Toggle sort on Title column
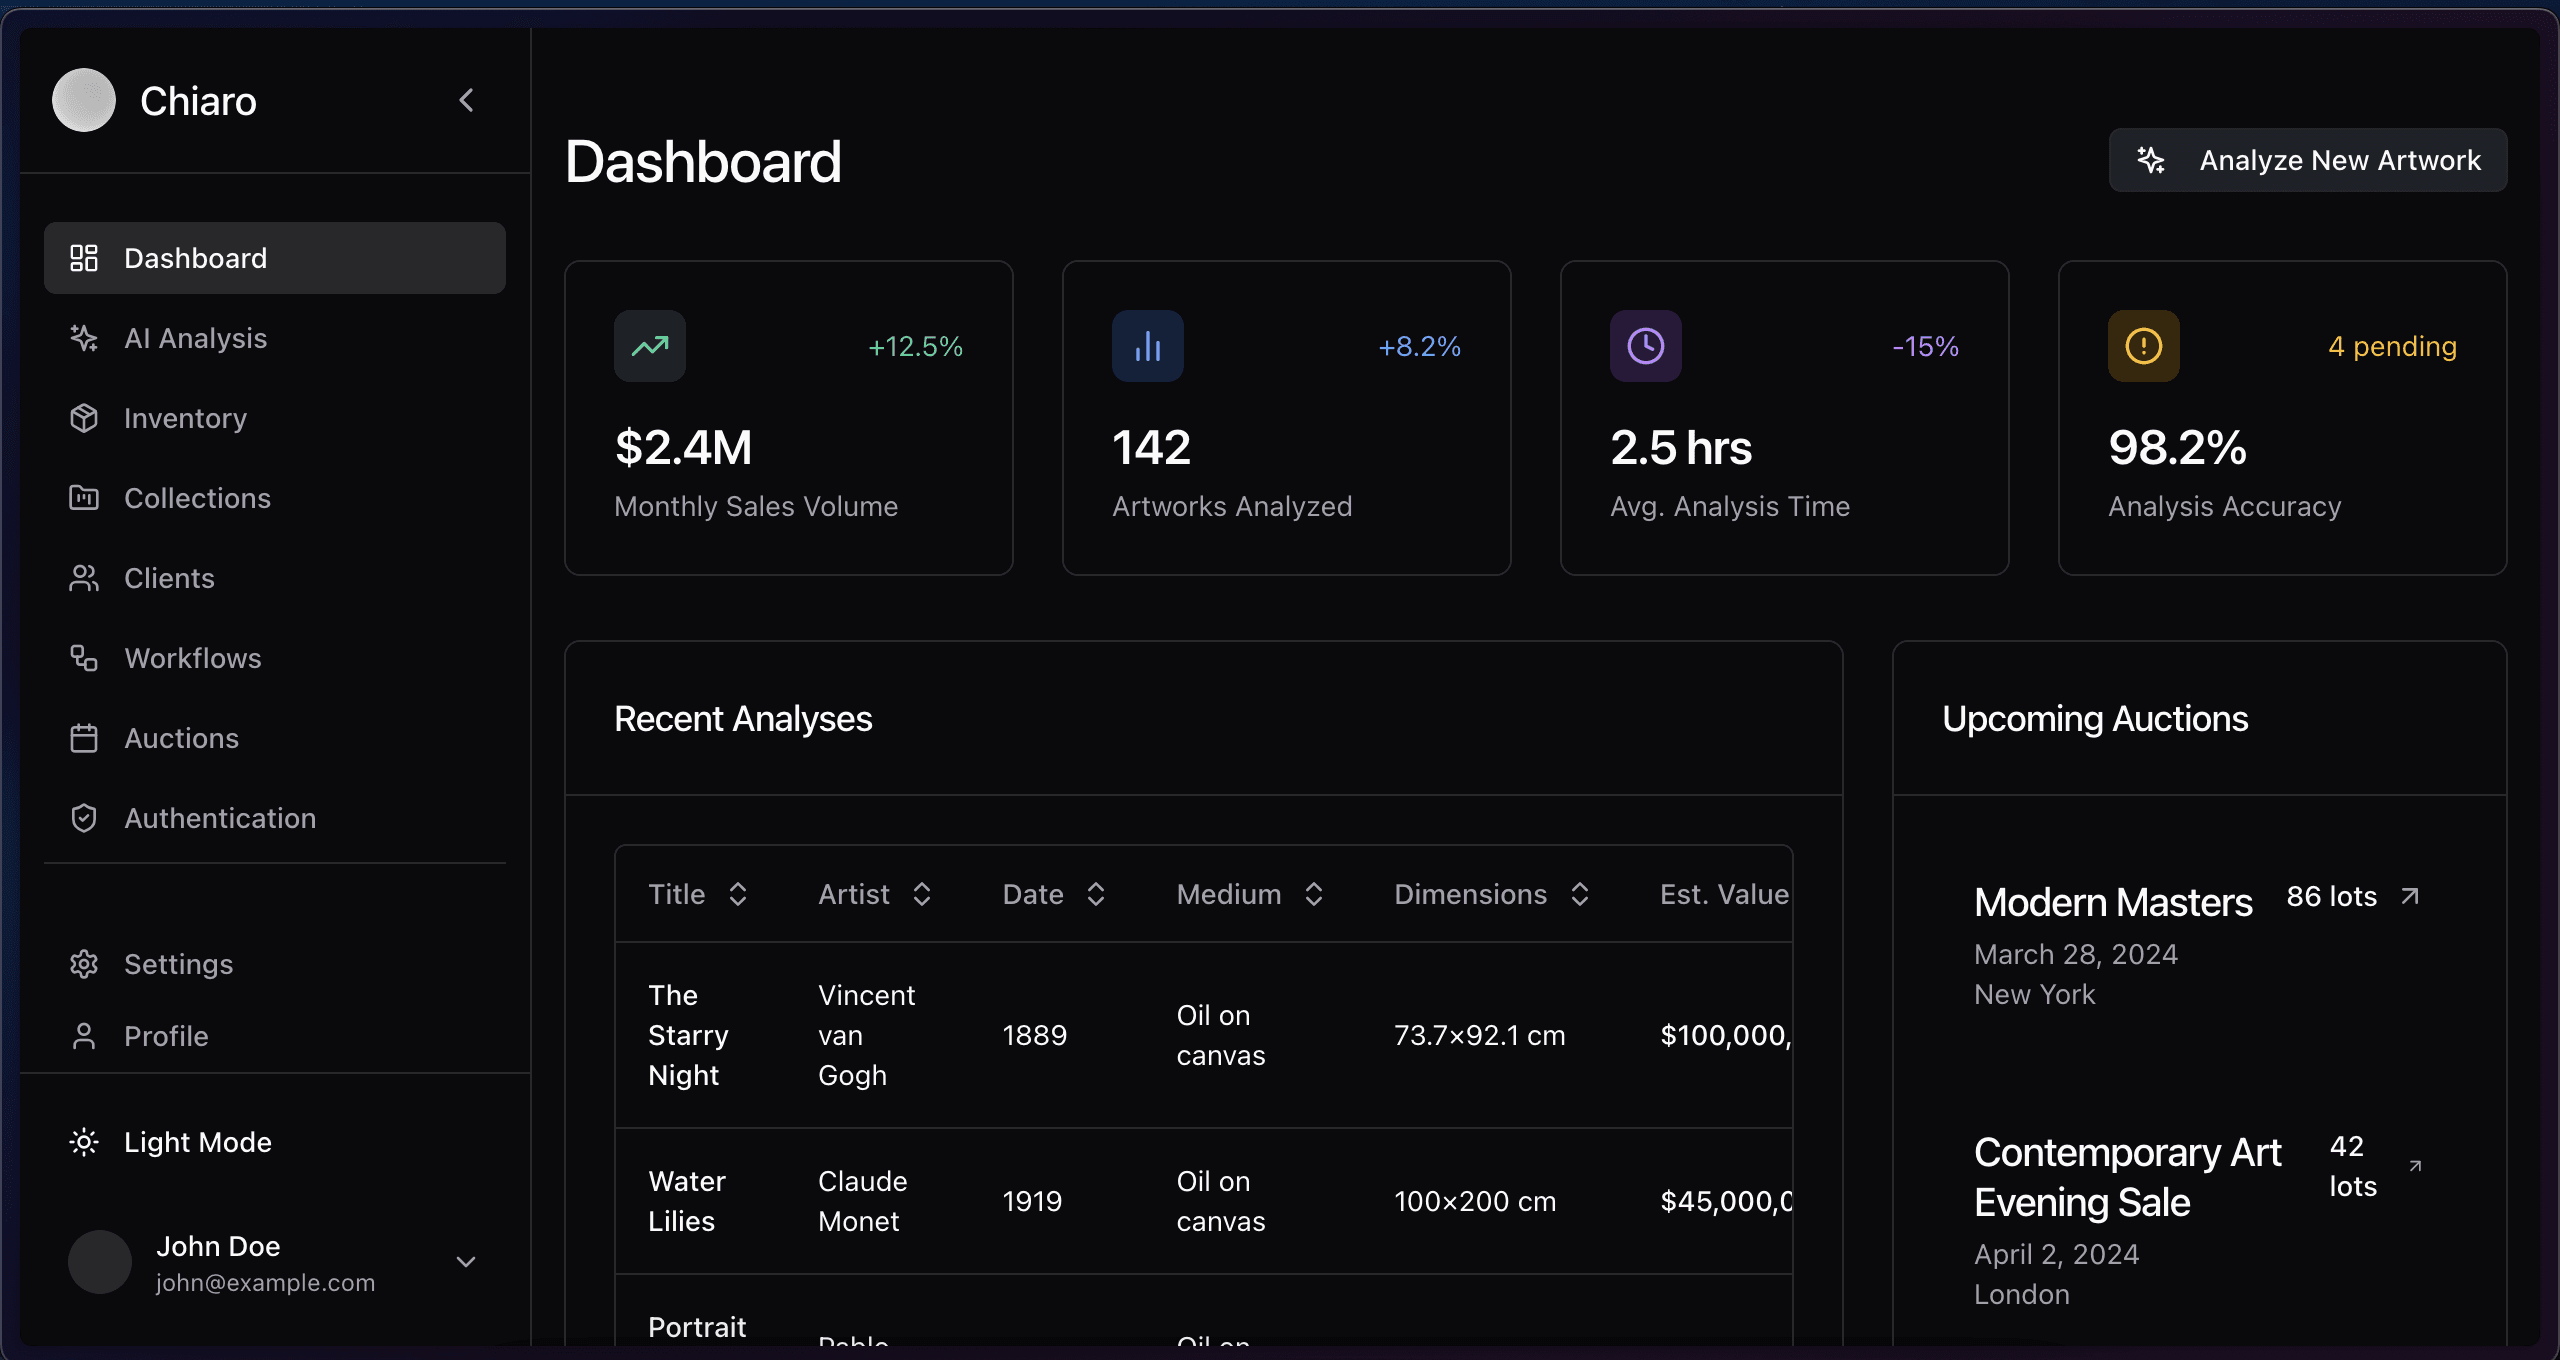Image resolution: width=2560 pixels, height=1360 pixels. (x=738, y=894)
